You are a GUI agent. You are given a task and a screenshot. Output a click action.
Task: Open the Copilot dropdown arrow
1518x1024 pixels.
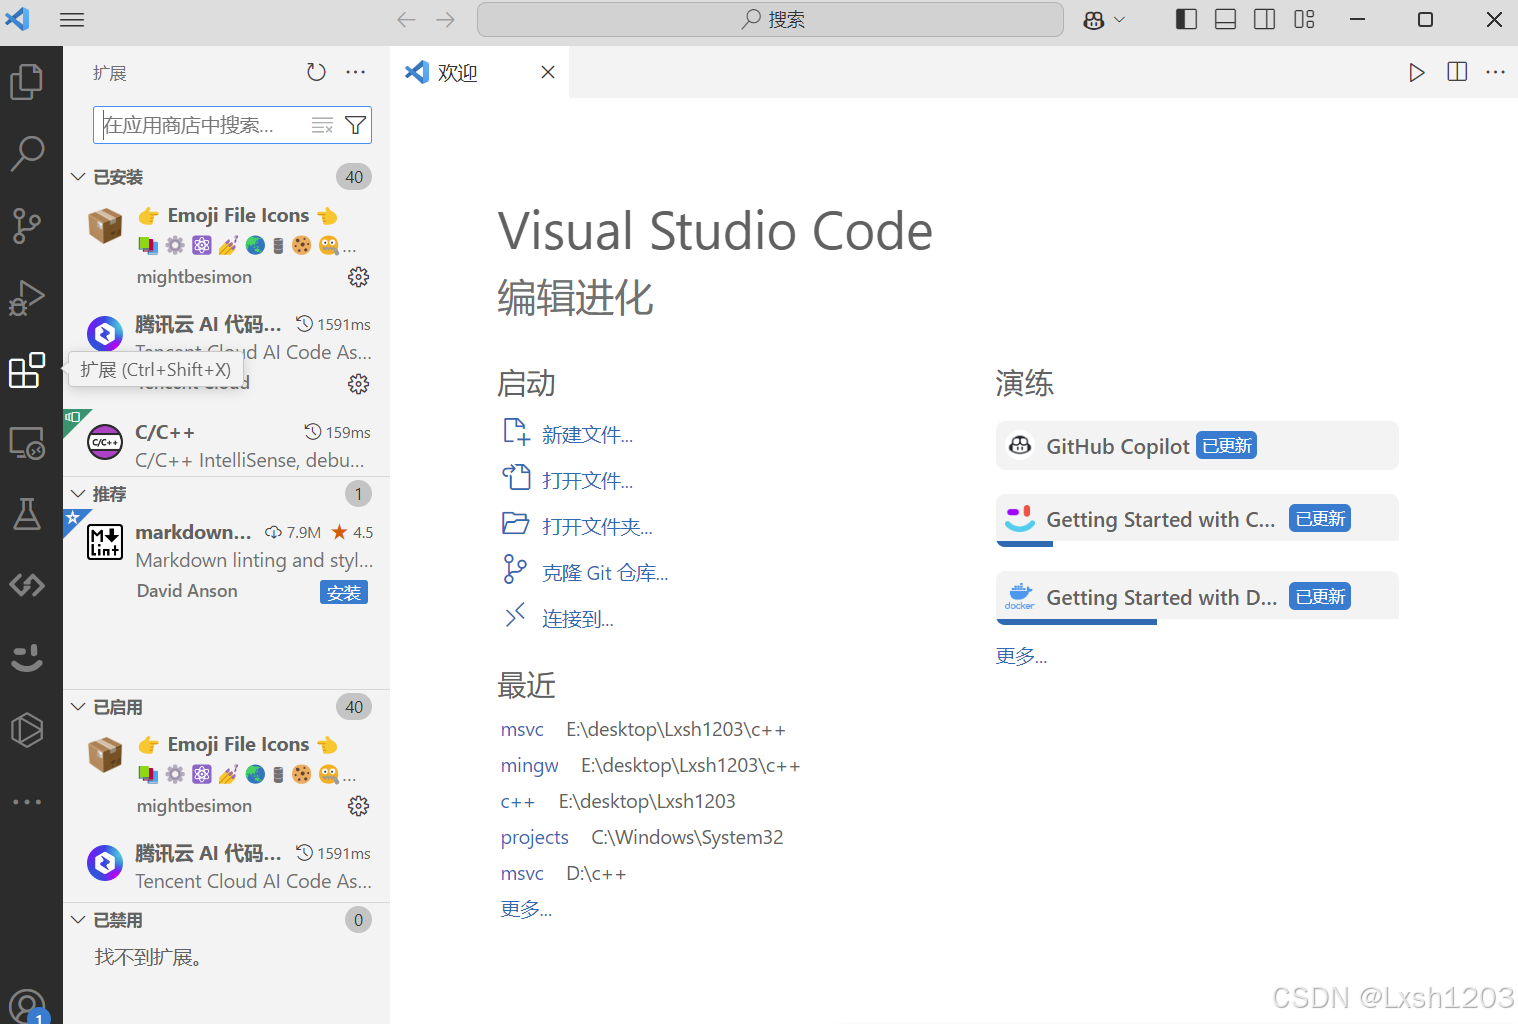[1119, 20]
